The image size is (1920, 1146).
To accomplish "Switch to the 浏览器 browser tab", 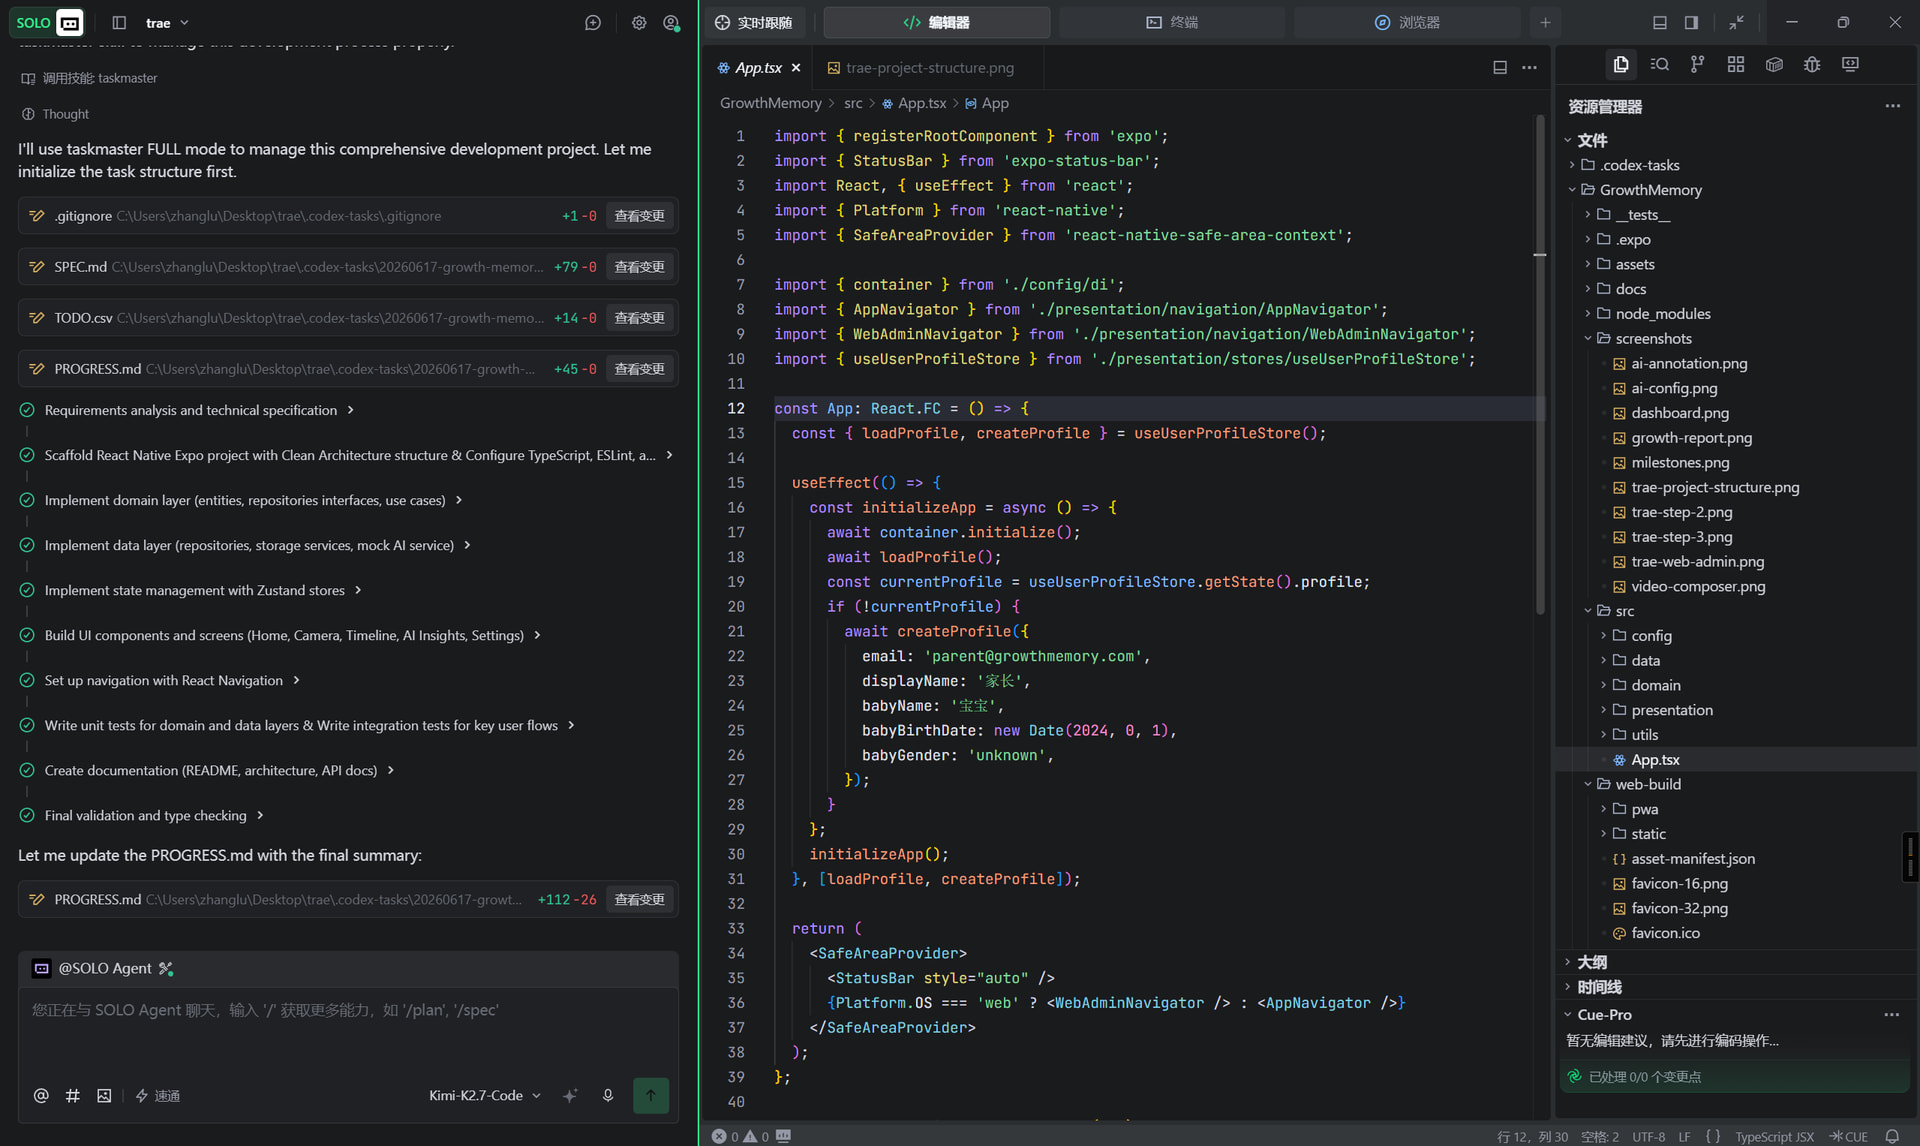I will point(1407,22).
